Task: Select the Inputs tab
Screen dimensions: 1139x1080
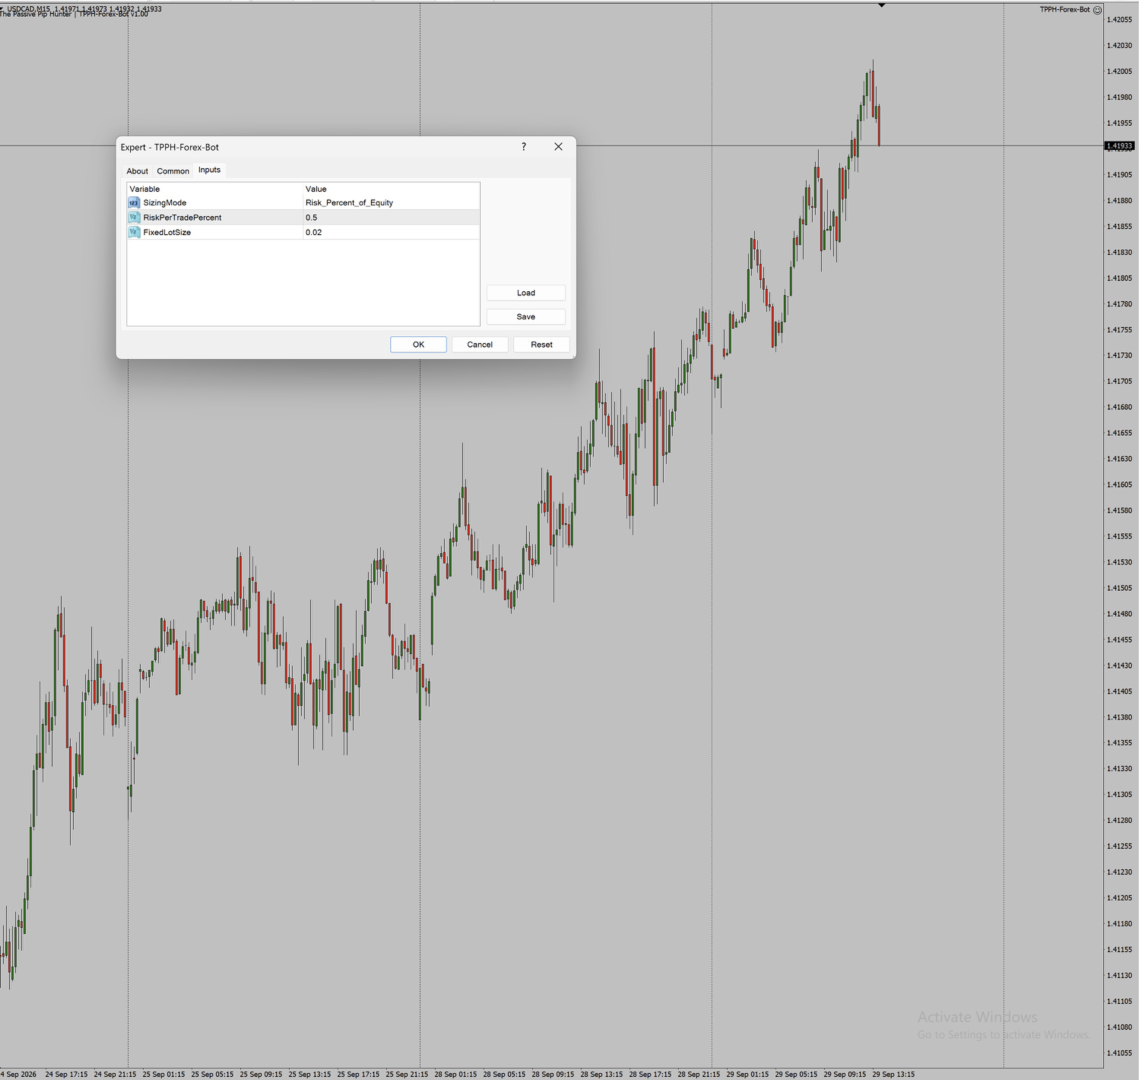Action: click(x=209, y=170)
